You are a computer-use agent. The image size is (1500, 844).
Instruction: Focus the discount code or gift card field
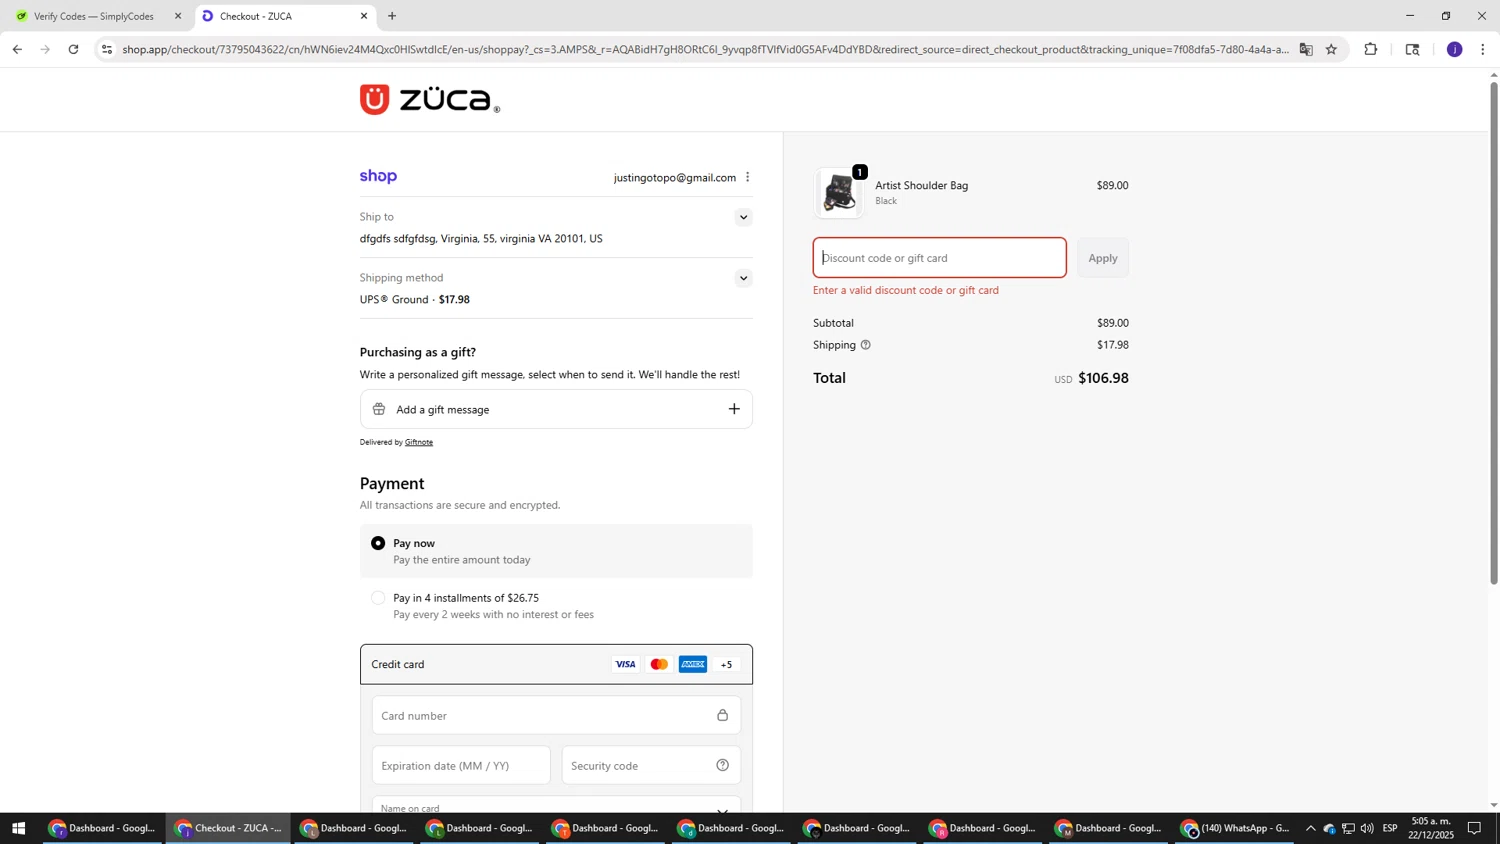coord(939,258)
